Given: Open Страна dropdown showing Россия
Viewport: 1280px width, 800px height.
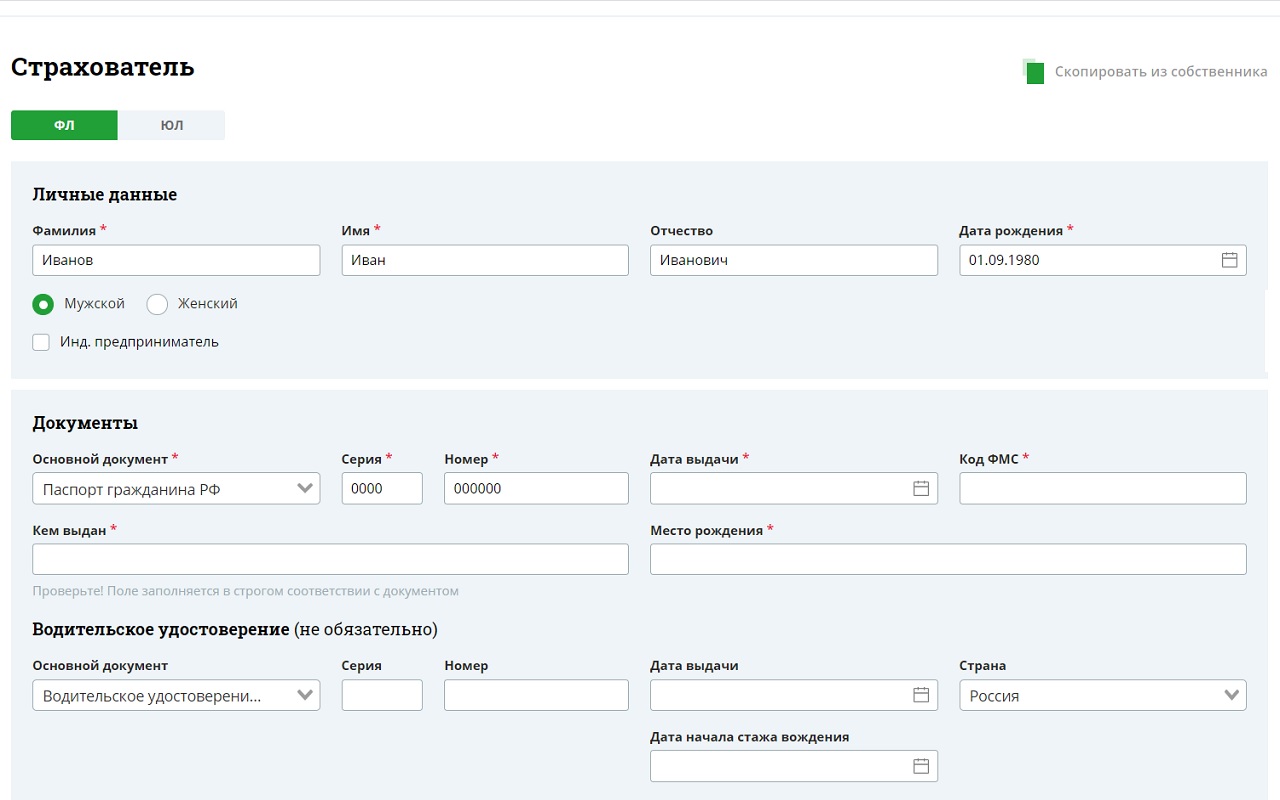Looking at the screenshot, I should tap(1103, 696).
